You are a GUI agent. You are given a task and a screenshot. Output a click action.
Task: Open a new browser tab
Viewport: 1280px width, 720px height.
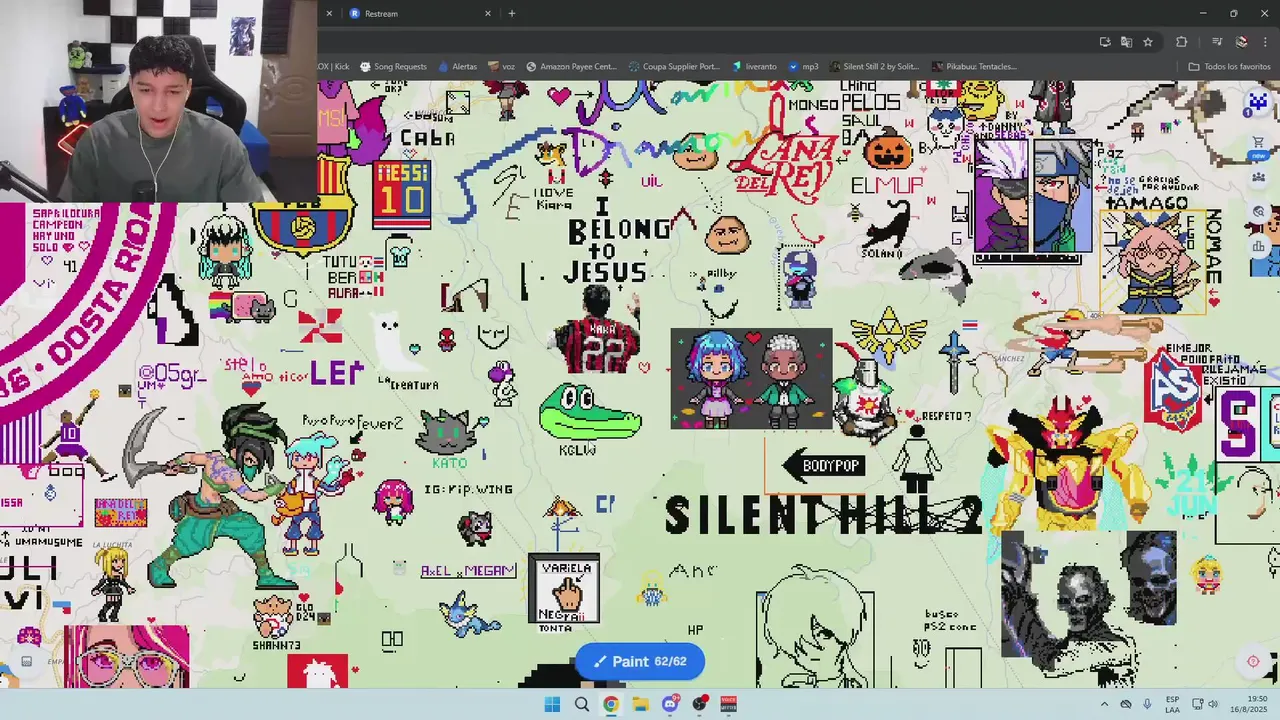pyautogui.click(x=512, y=13)
